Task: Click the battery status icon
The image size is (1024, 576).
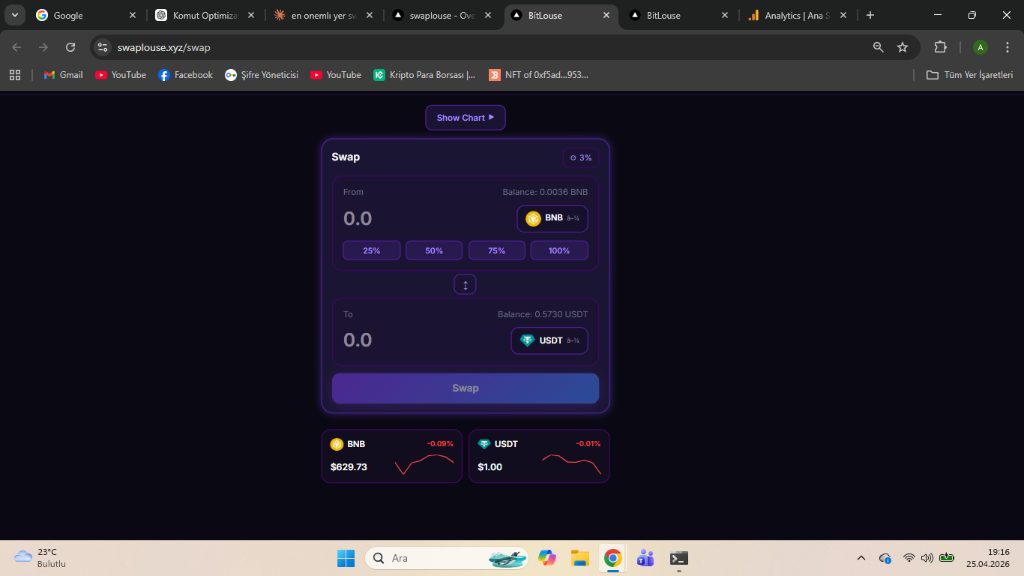Action: 946,558
